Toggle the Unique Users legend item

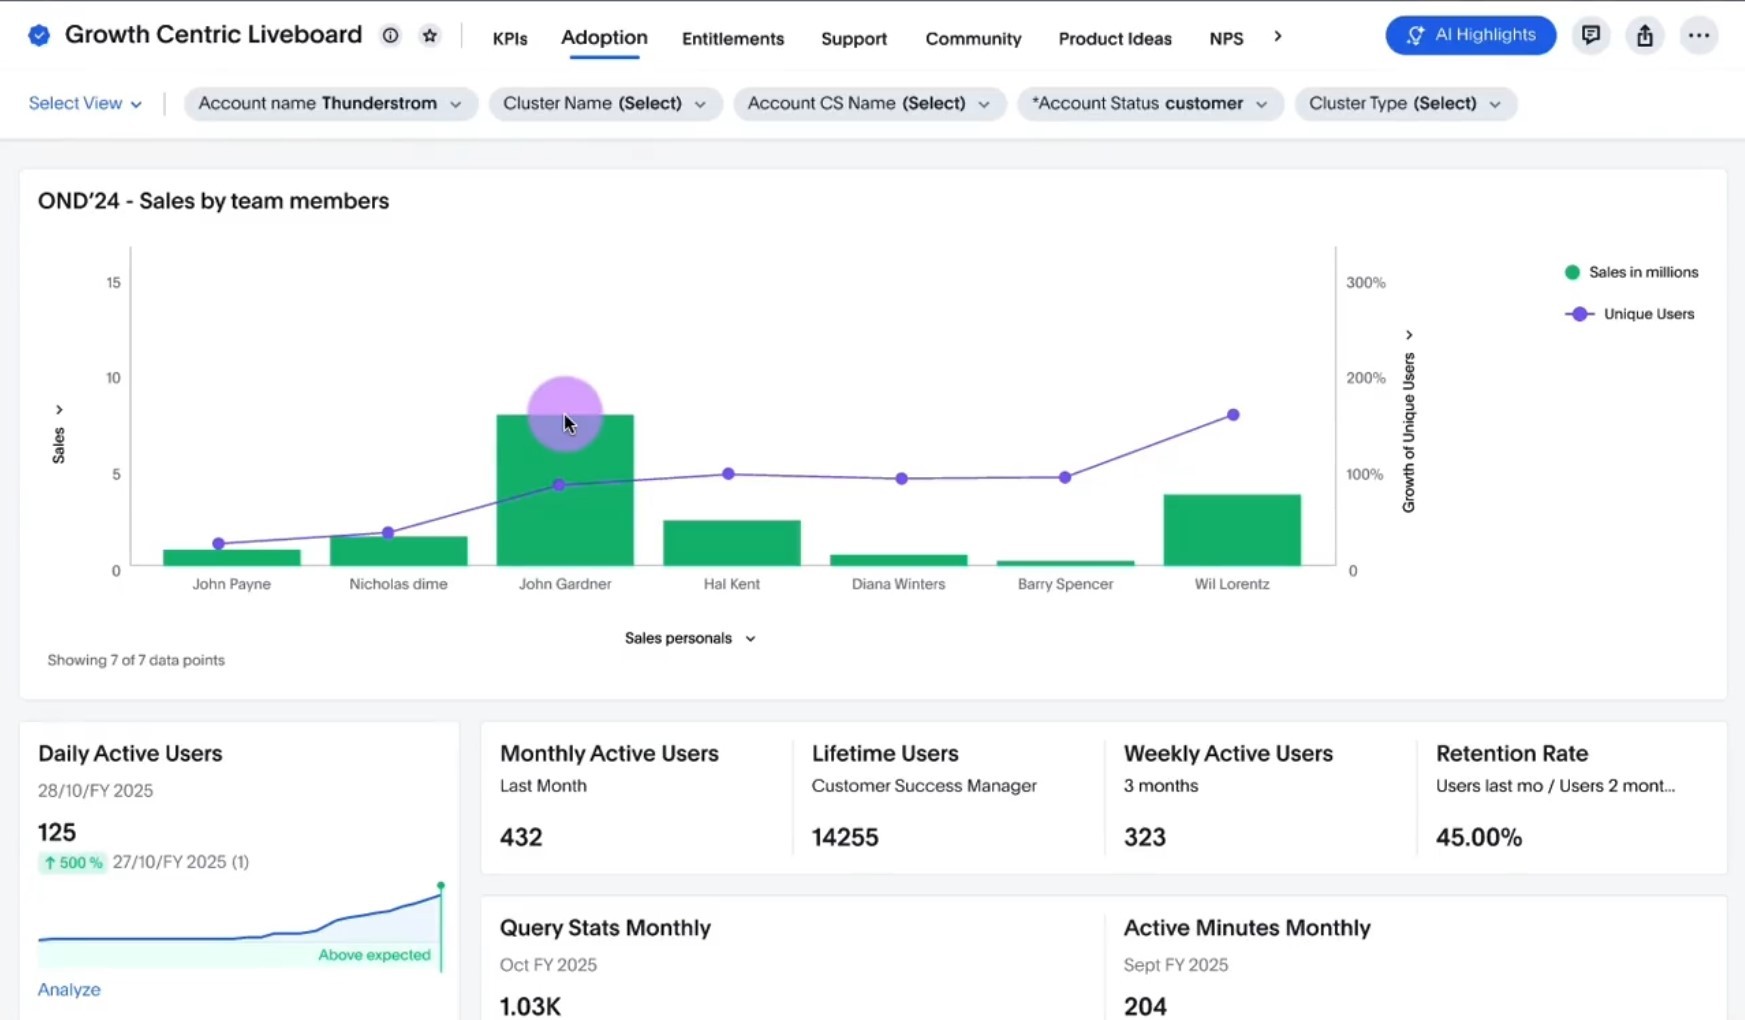1630,314
